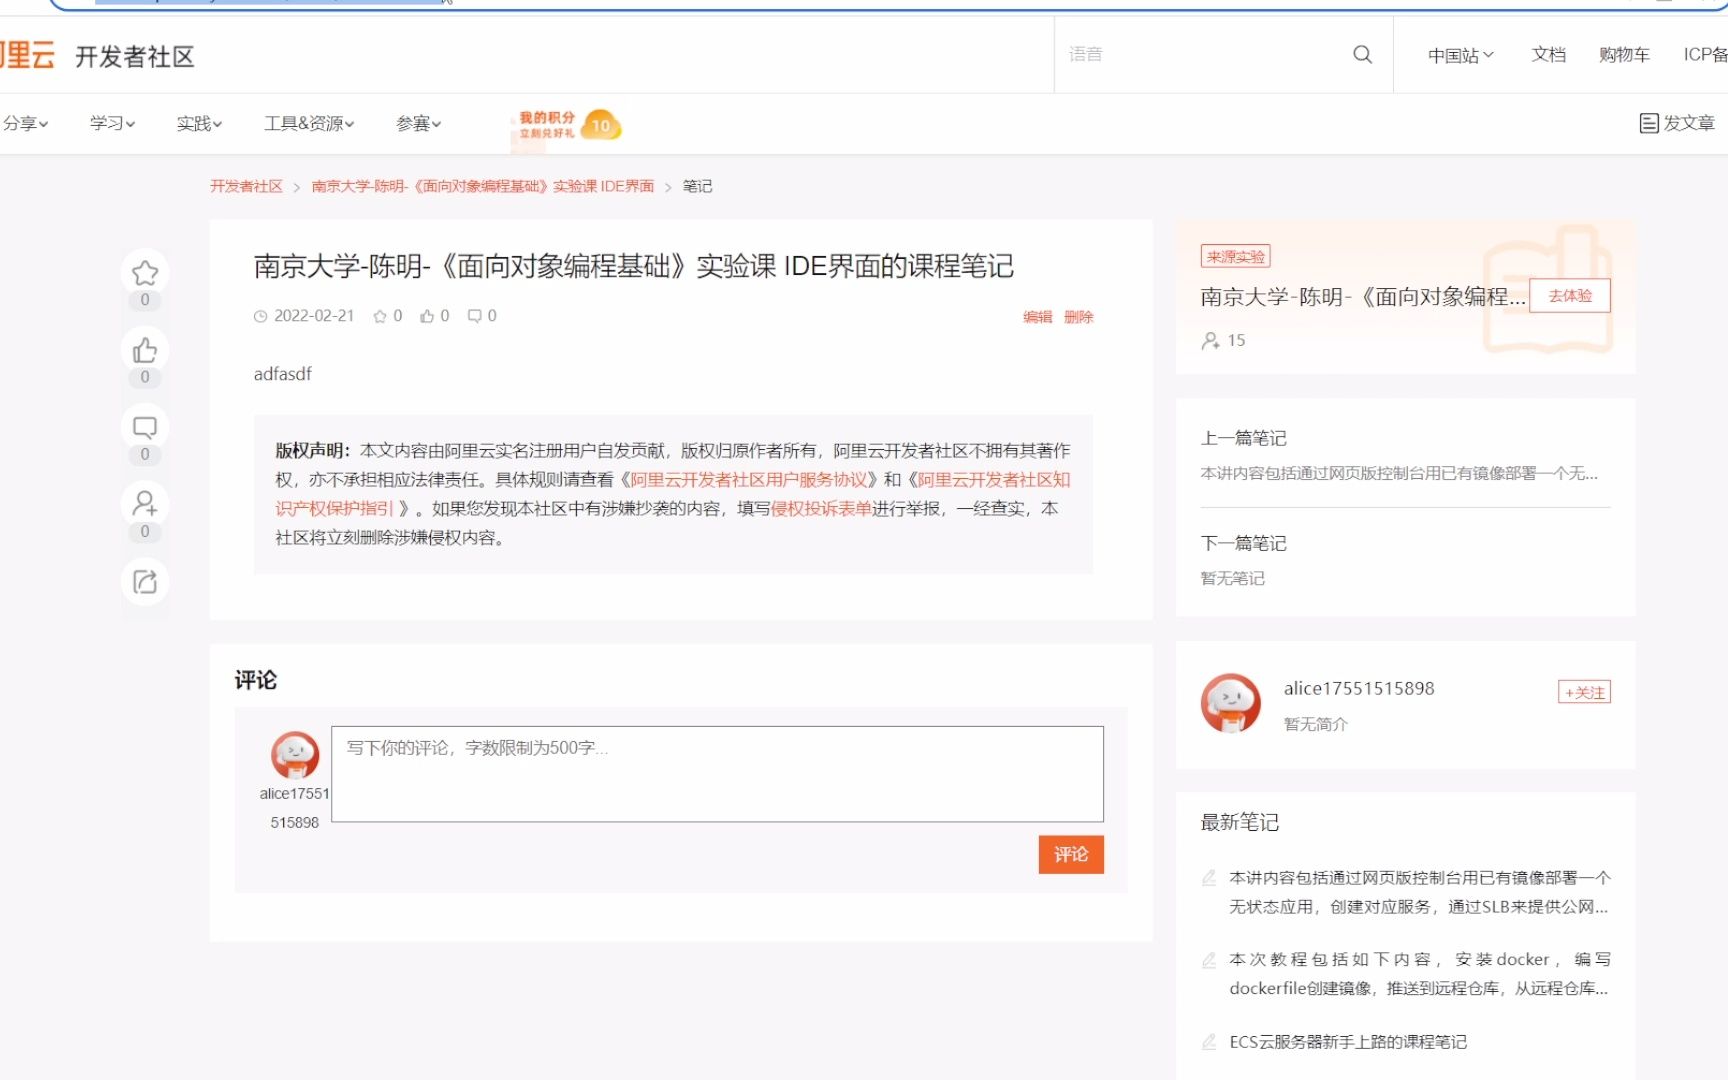The height and width of the screenshot is (1080, 1728).
Task: Open alice17551515898 avatar in author card
Action: (x=1231, y=704)
